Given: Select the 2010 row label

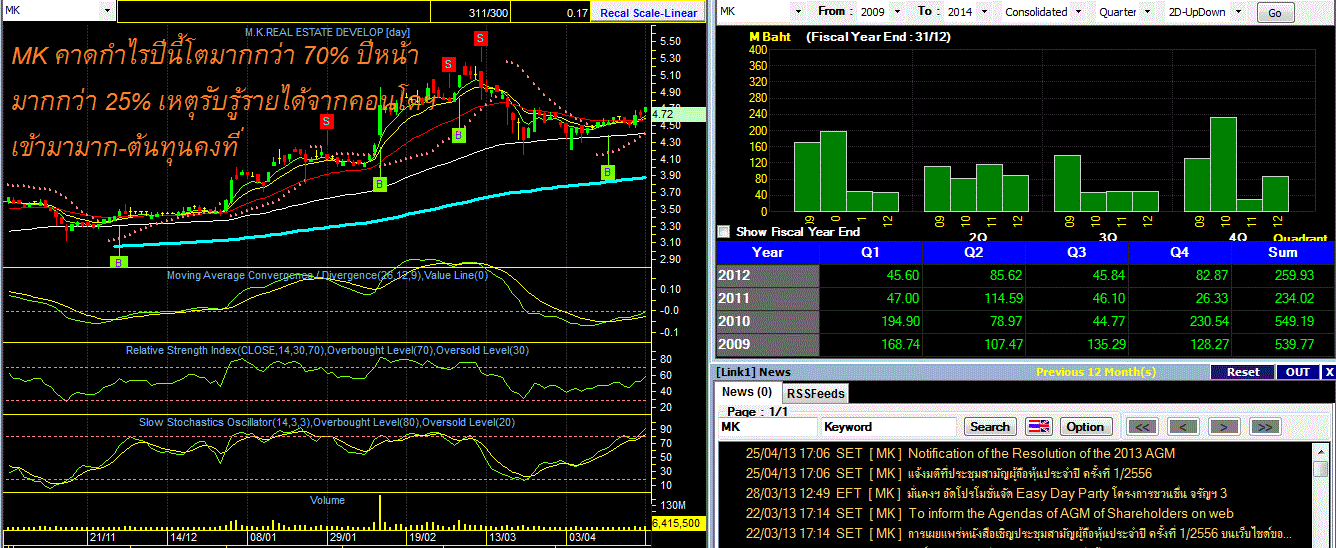Looking at the screenshot, I should [768, 322].
